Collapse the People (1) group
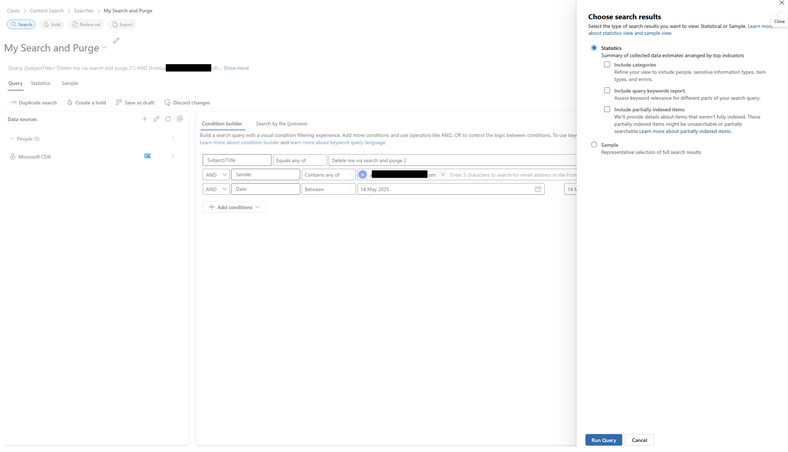 point(12,139)
